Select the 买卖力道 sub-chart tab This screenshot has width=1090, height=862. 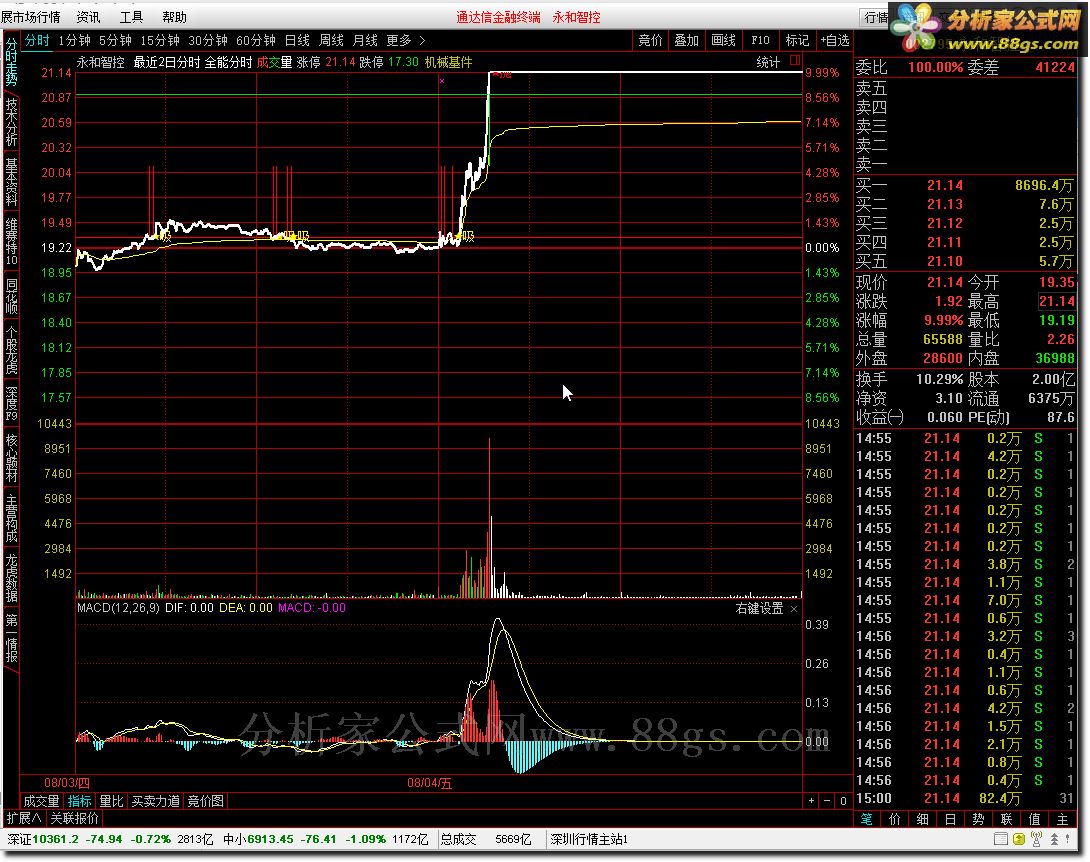coord(156,801)
